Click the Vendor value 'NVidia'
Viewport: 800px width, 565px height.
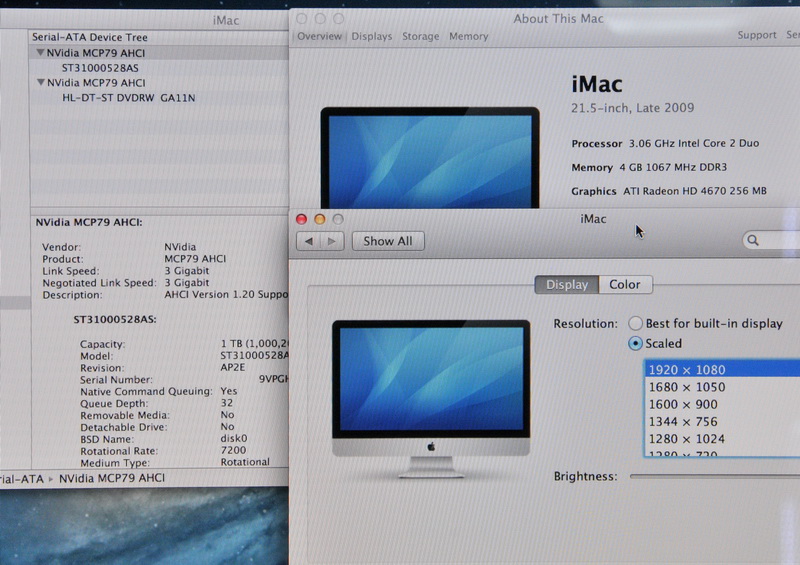point(180,247)
